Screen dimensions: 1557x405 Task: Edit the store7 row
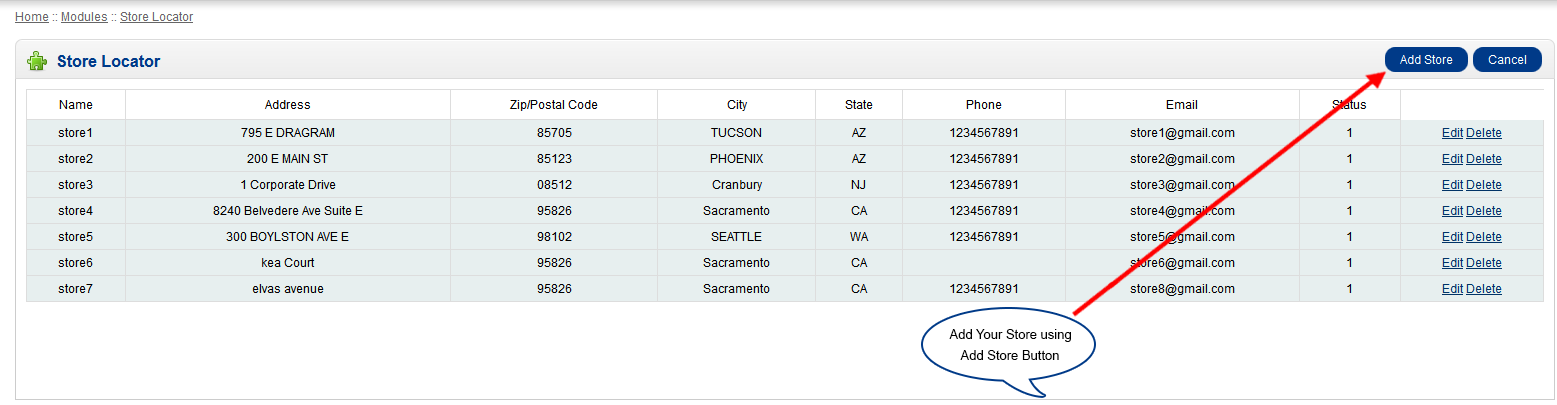pyautogui.click(x=1452, y=289)
